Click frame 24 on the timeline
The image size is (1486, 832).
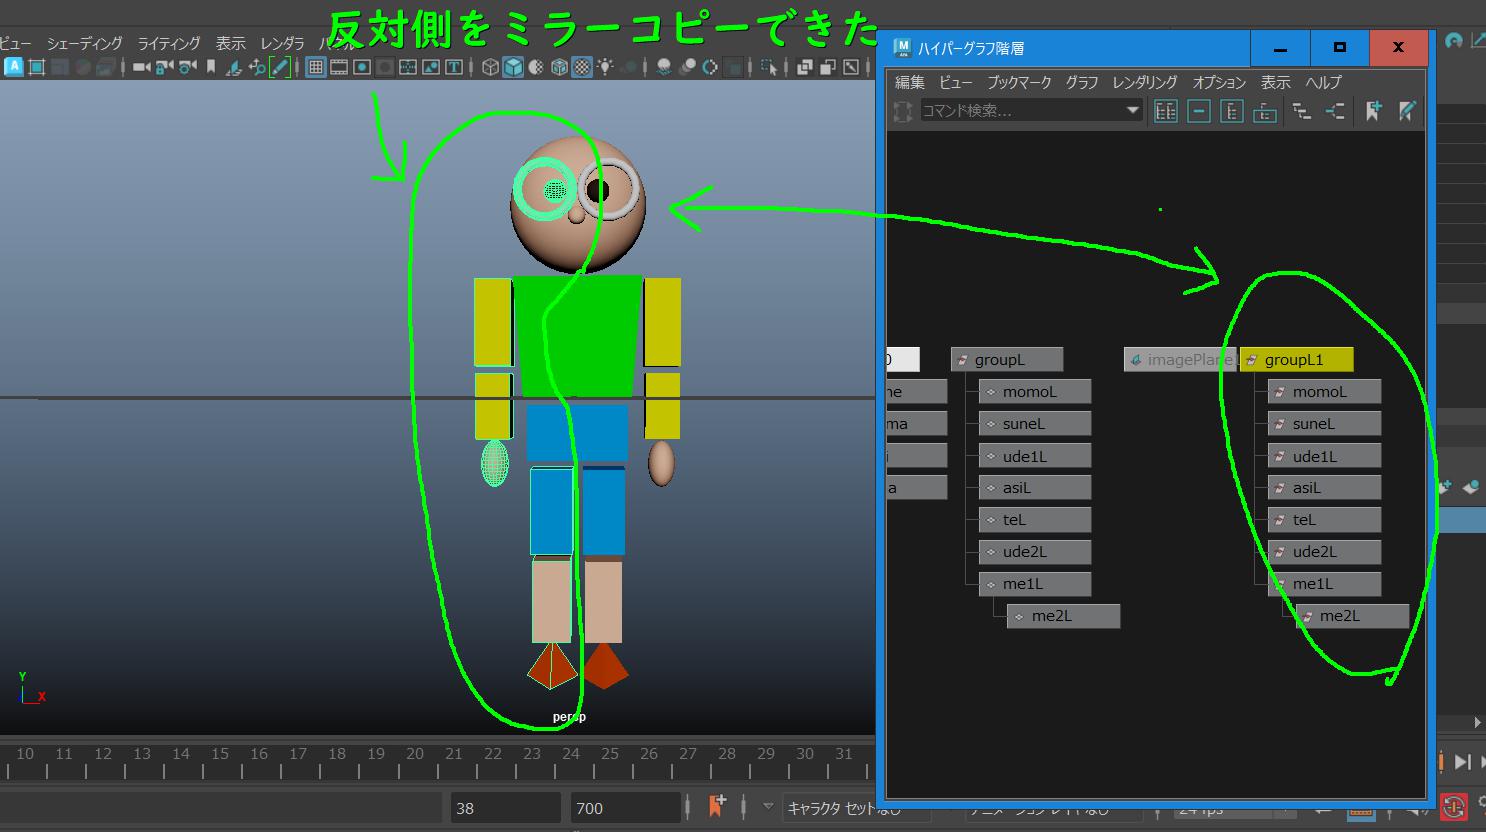point(571,754)
